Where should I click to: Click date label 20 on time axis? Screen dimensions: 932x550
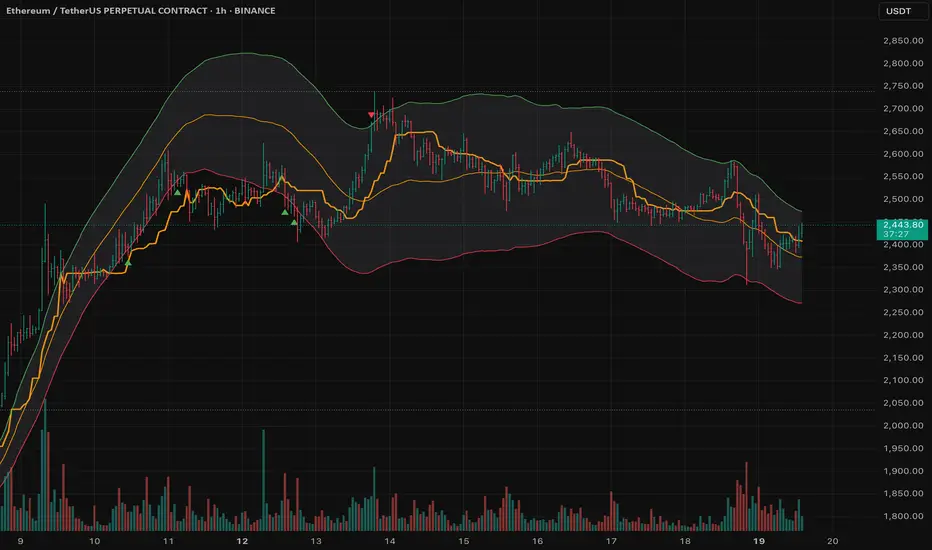(832, 541)
